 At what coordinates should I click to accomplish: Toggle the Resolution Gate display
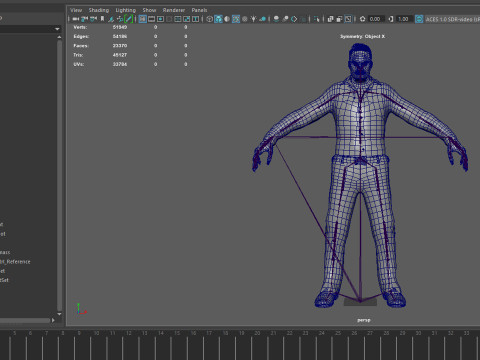[160, 19]
